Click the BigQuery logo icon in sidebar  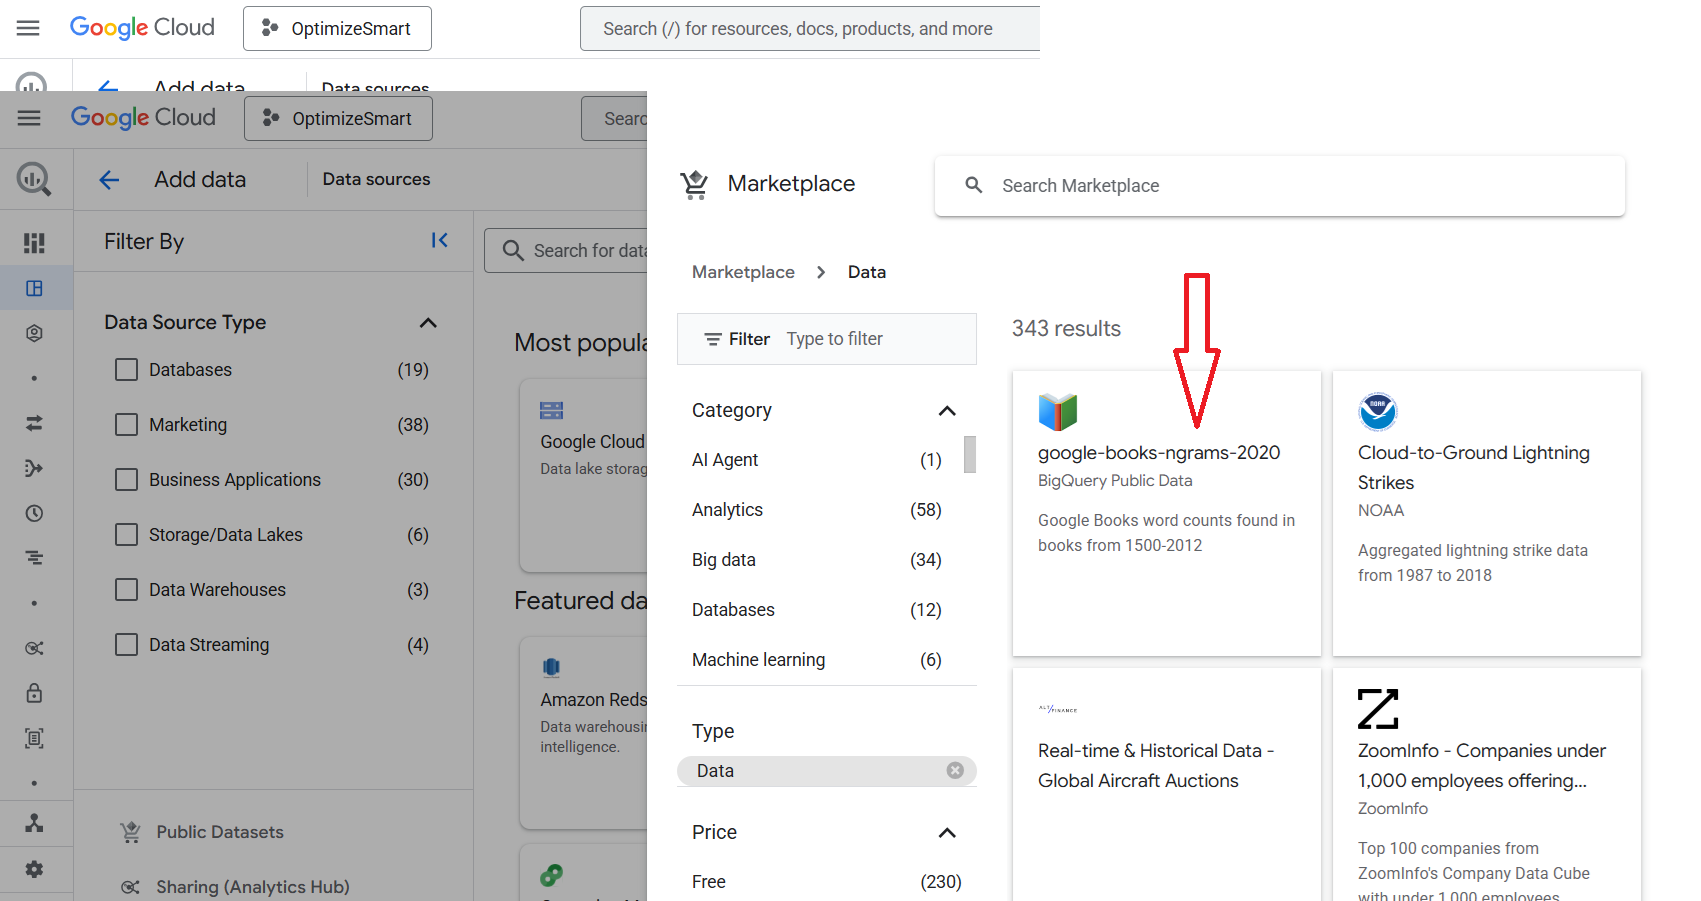click(34, 179)
